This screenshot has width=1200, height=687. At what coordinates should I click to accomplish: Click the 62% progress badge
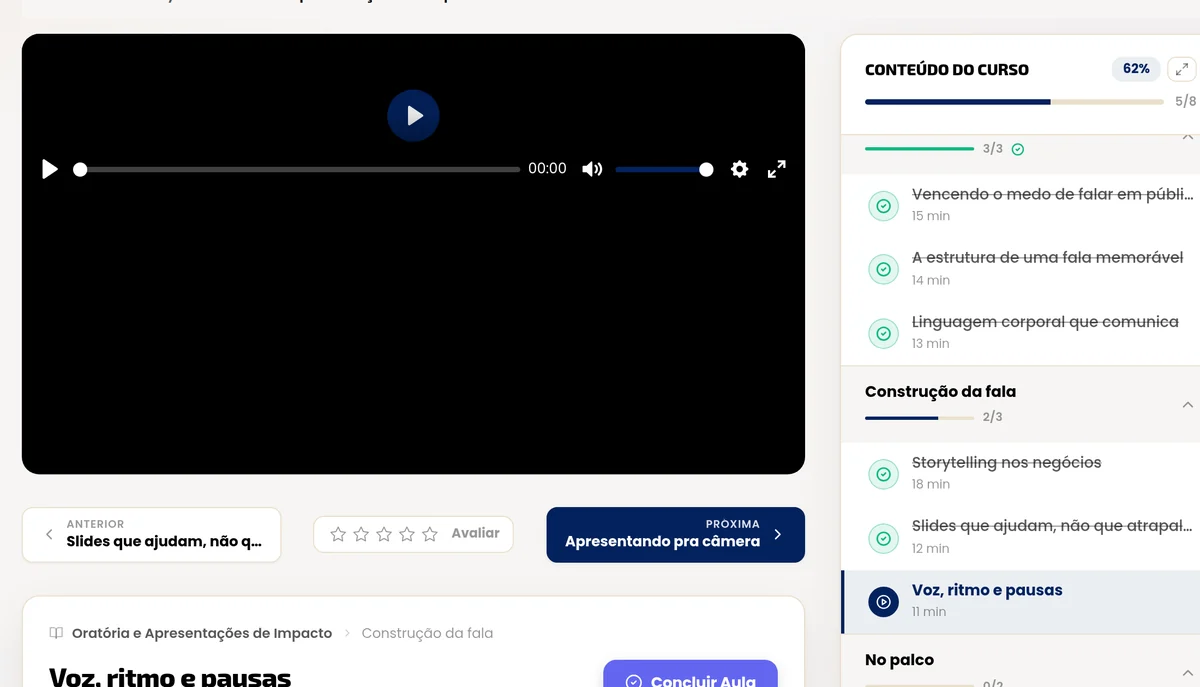1136,69
